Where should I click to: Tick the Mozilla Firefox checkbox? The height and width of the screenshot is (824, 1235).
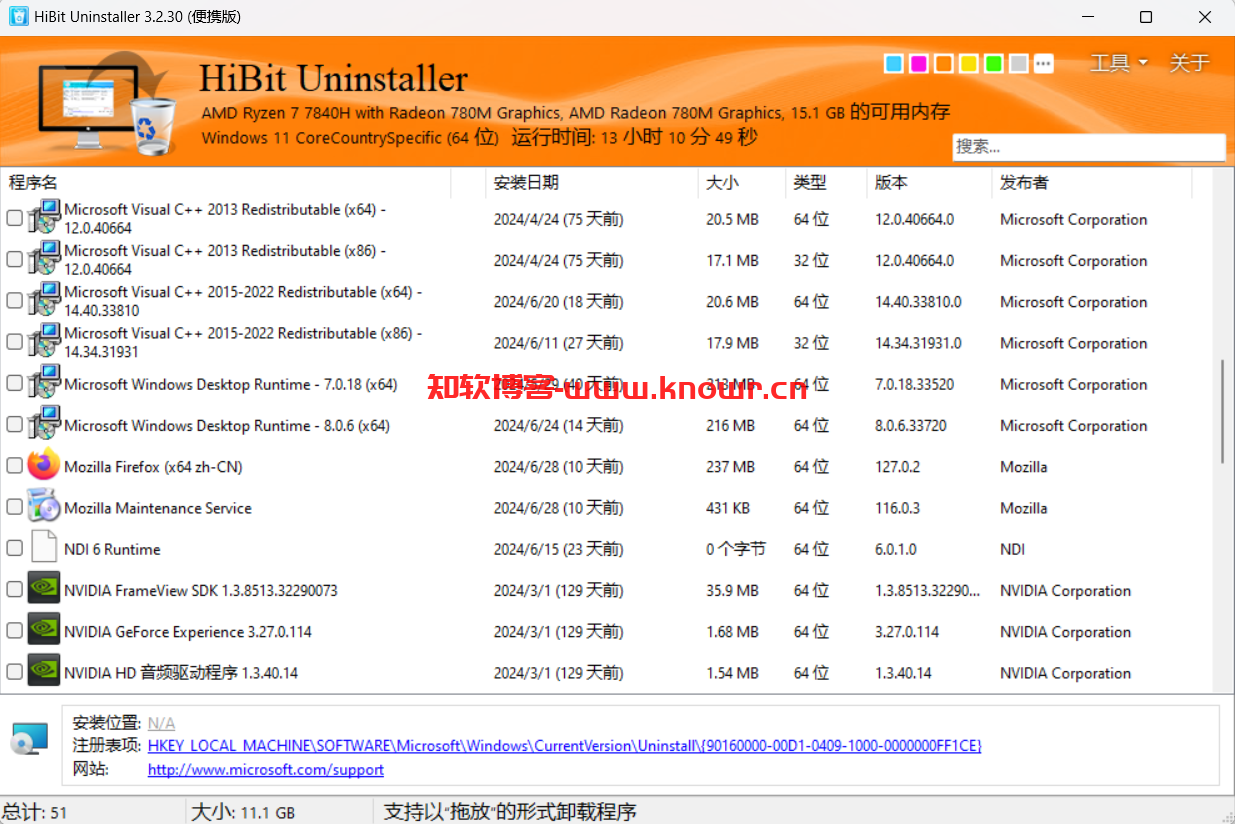[14, 465]
